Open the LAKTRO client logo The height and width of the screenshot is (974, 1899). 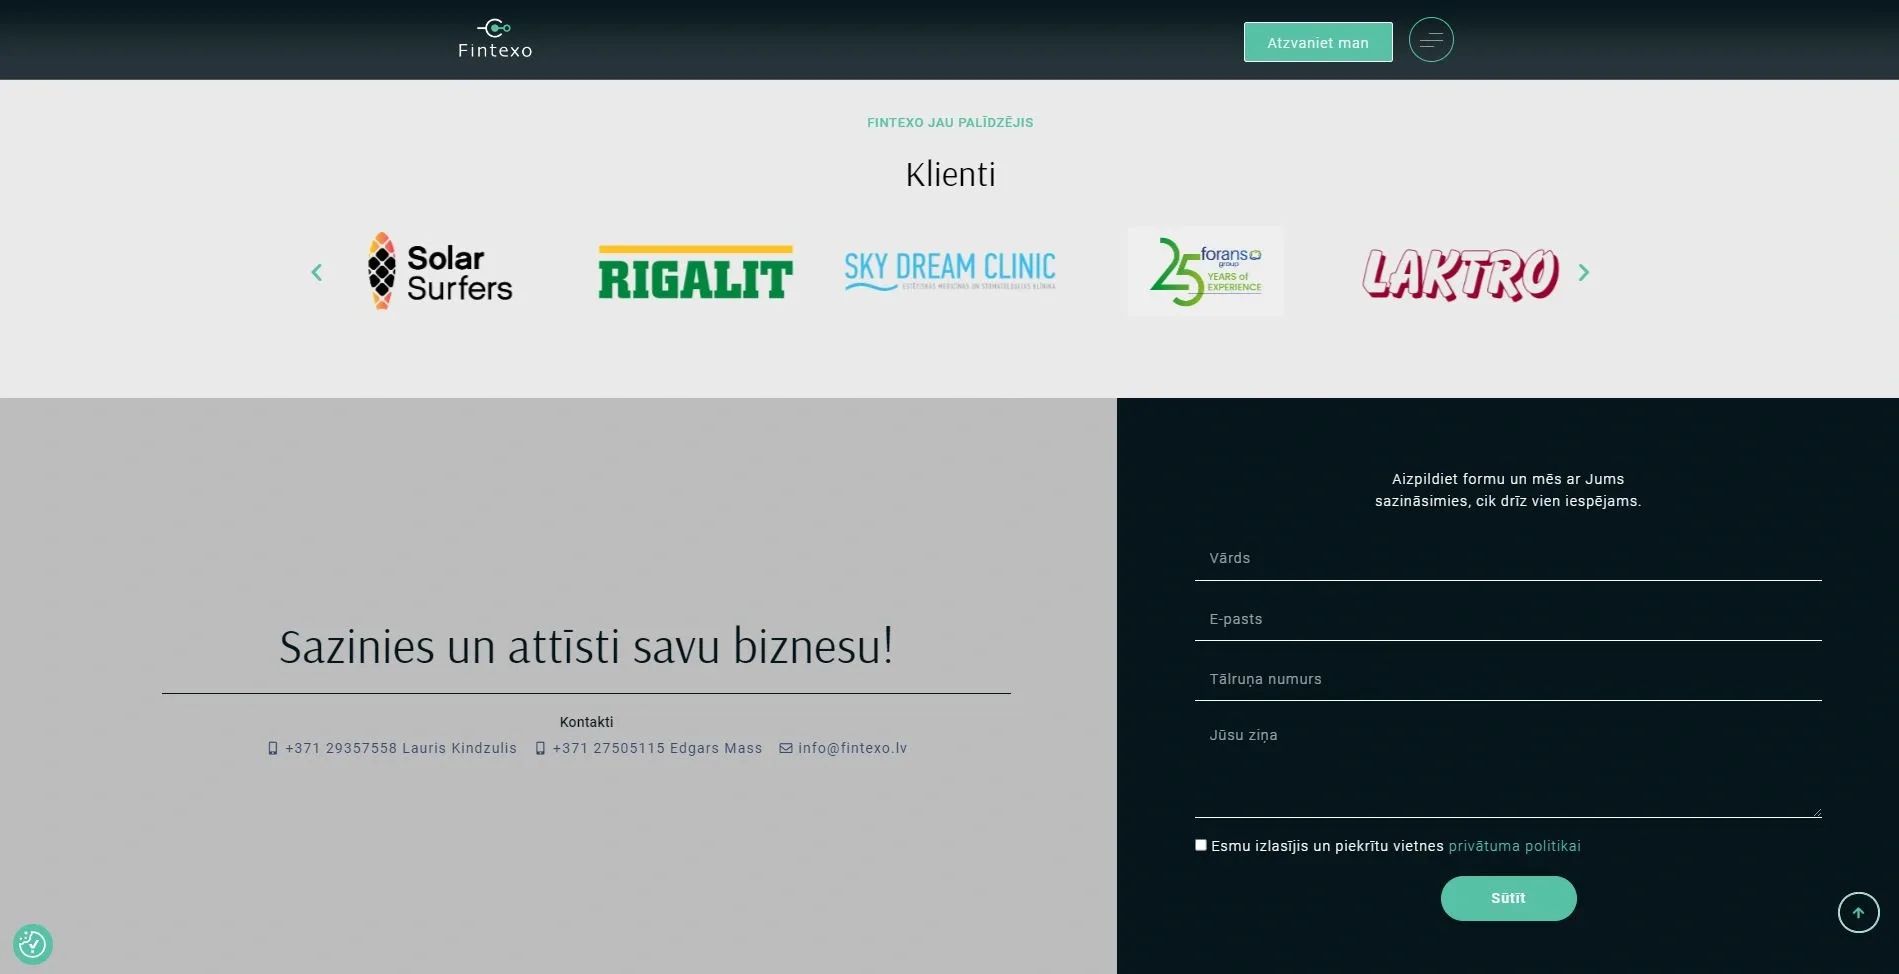click(x=1461, y=274)
